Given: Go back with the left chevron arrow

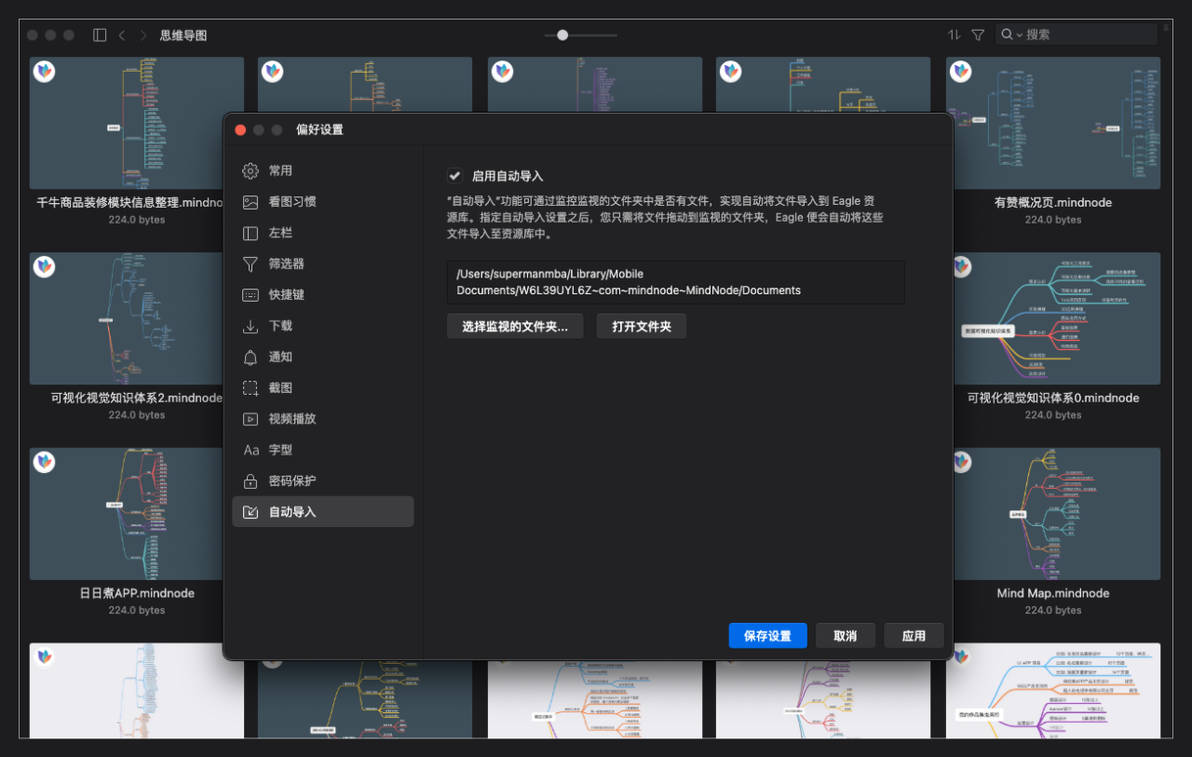Looking at the screenshot, I should click(122, 35).
